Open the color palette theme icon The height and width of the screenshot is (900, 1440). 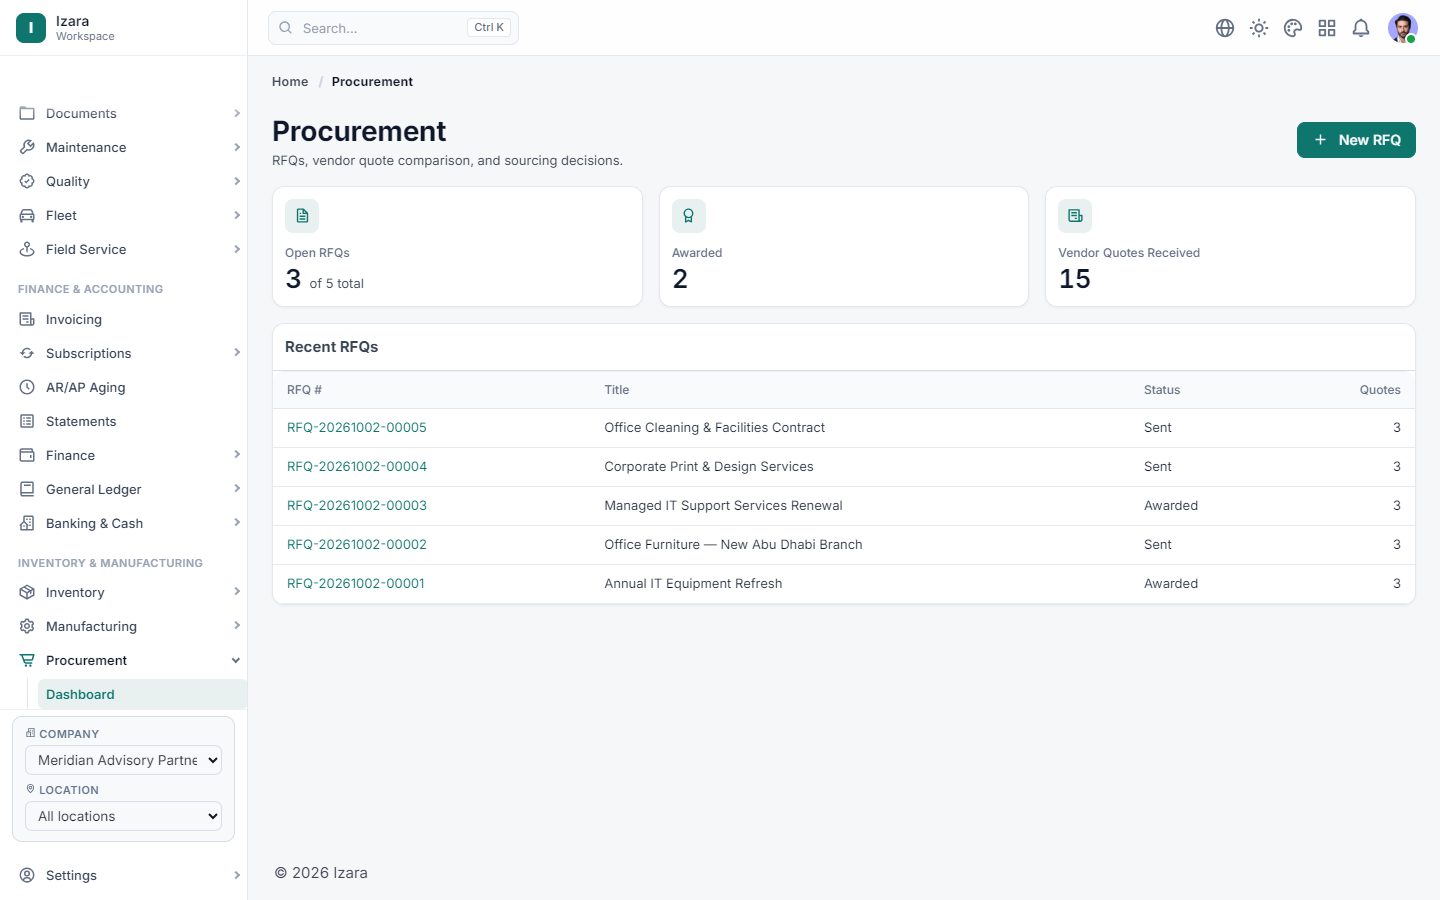coord(1293,28)
